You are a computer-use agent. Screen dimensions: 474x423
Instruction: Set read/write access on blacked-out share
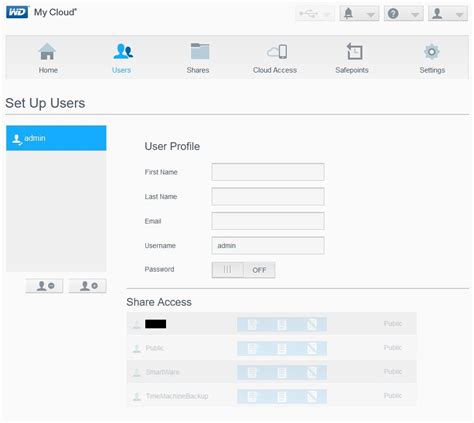point(252,324)
